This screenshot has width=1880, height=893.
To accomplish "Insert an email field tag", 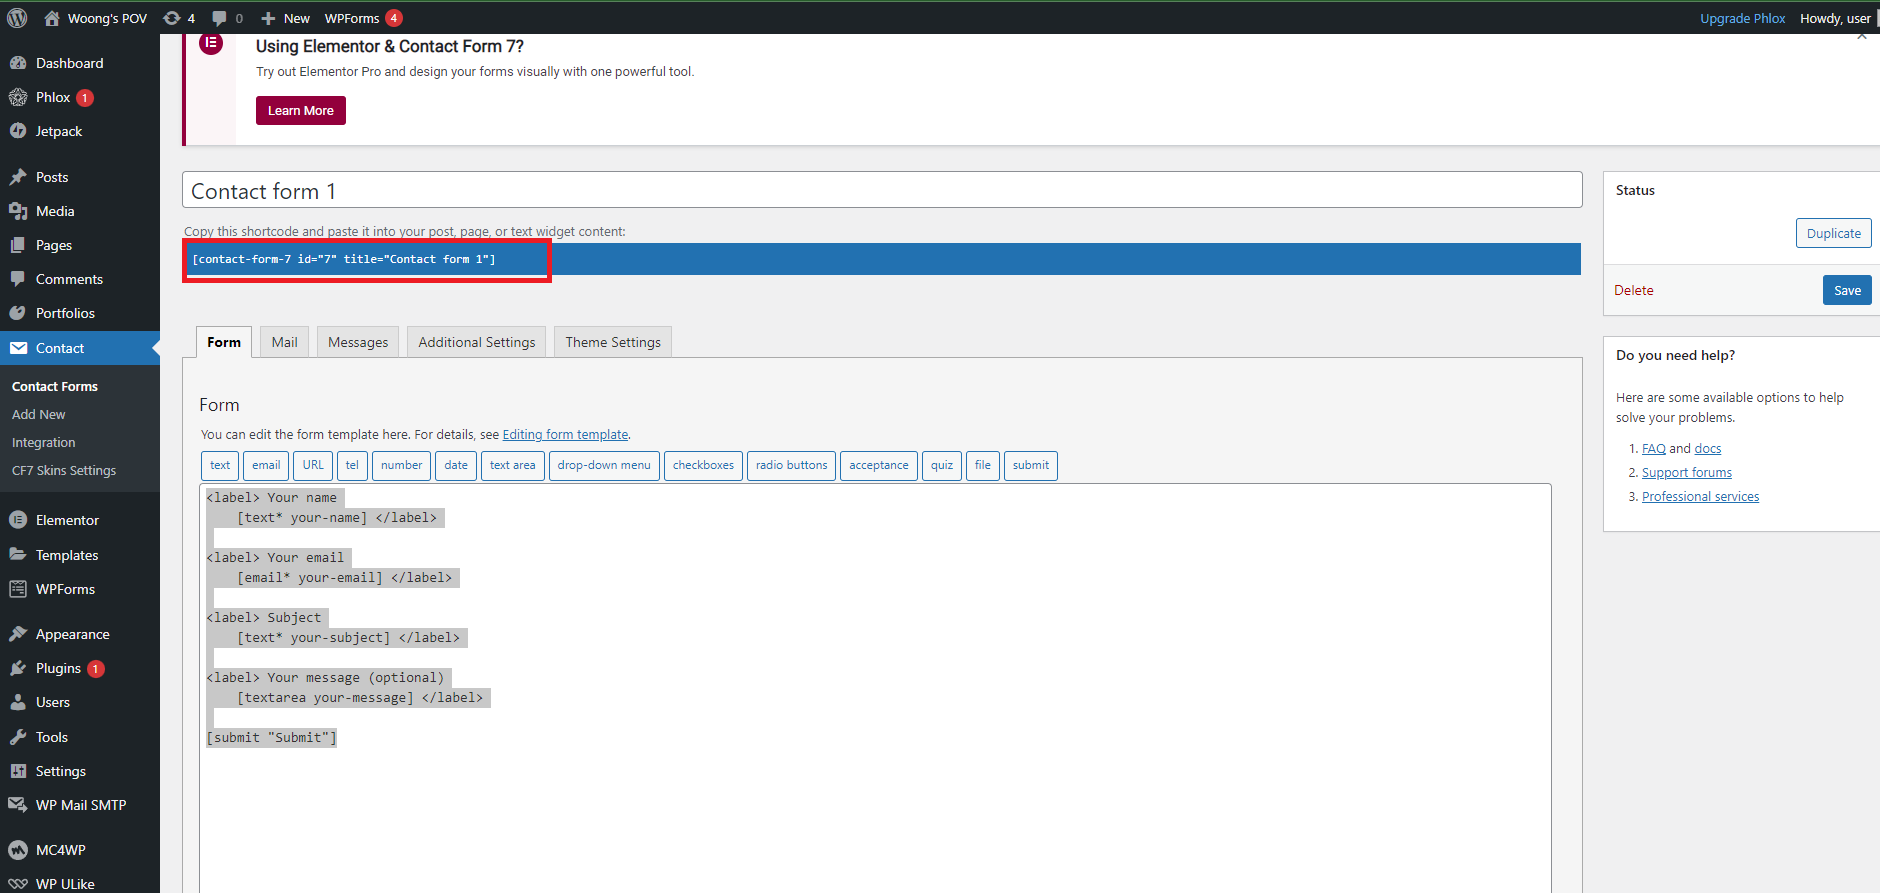I will pos(266,465).
